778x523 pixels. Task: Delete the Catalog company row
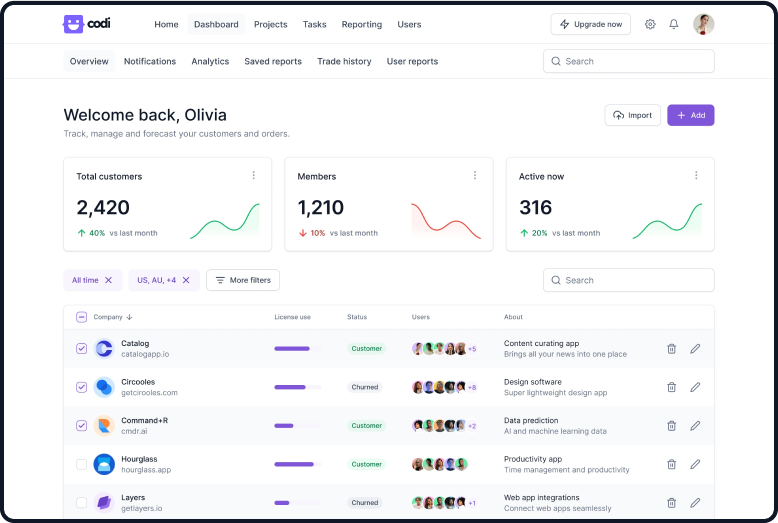click(x=671, y=349)
